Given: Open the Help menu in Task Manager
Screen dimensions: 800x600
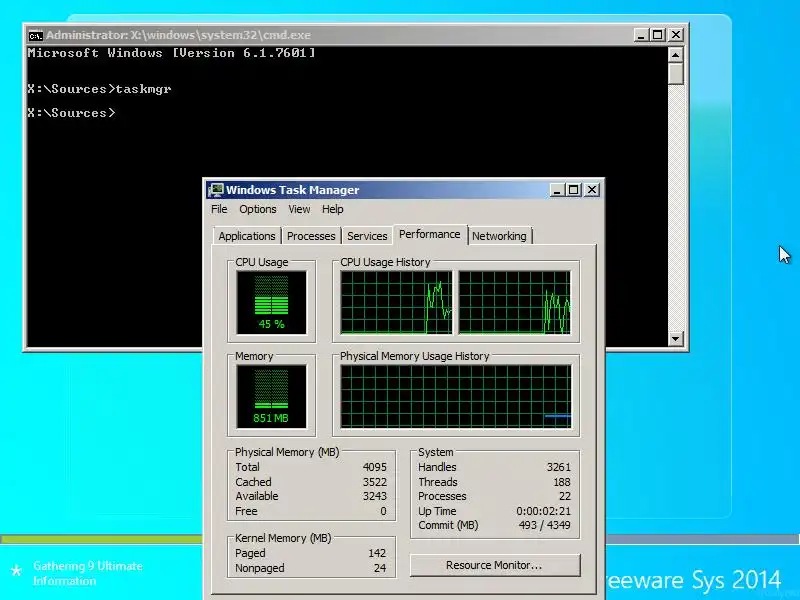Looking at the screenshot, I should 333,209.
